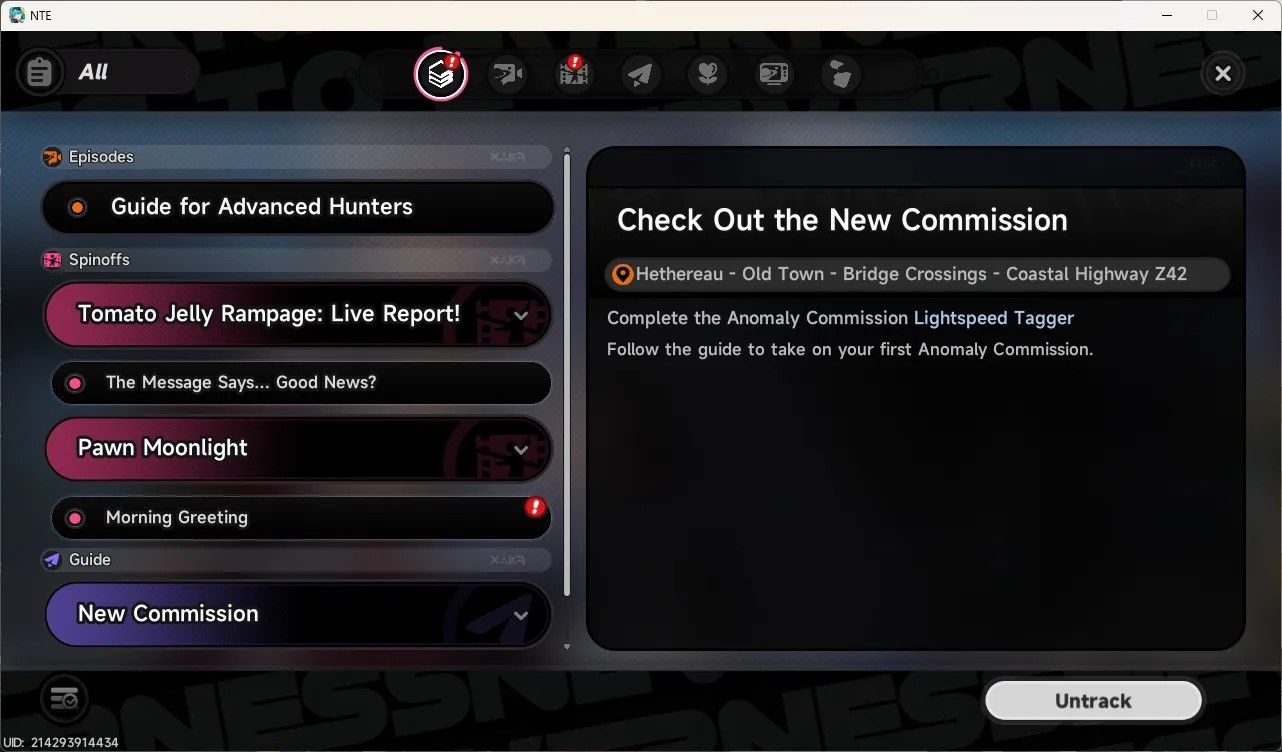The image size is (1282, 752).
Task: Open the Lightspeed Tagger link
Action: coord(994,318)
